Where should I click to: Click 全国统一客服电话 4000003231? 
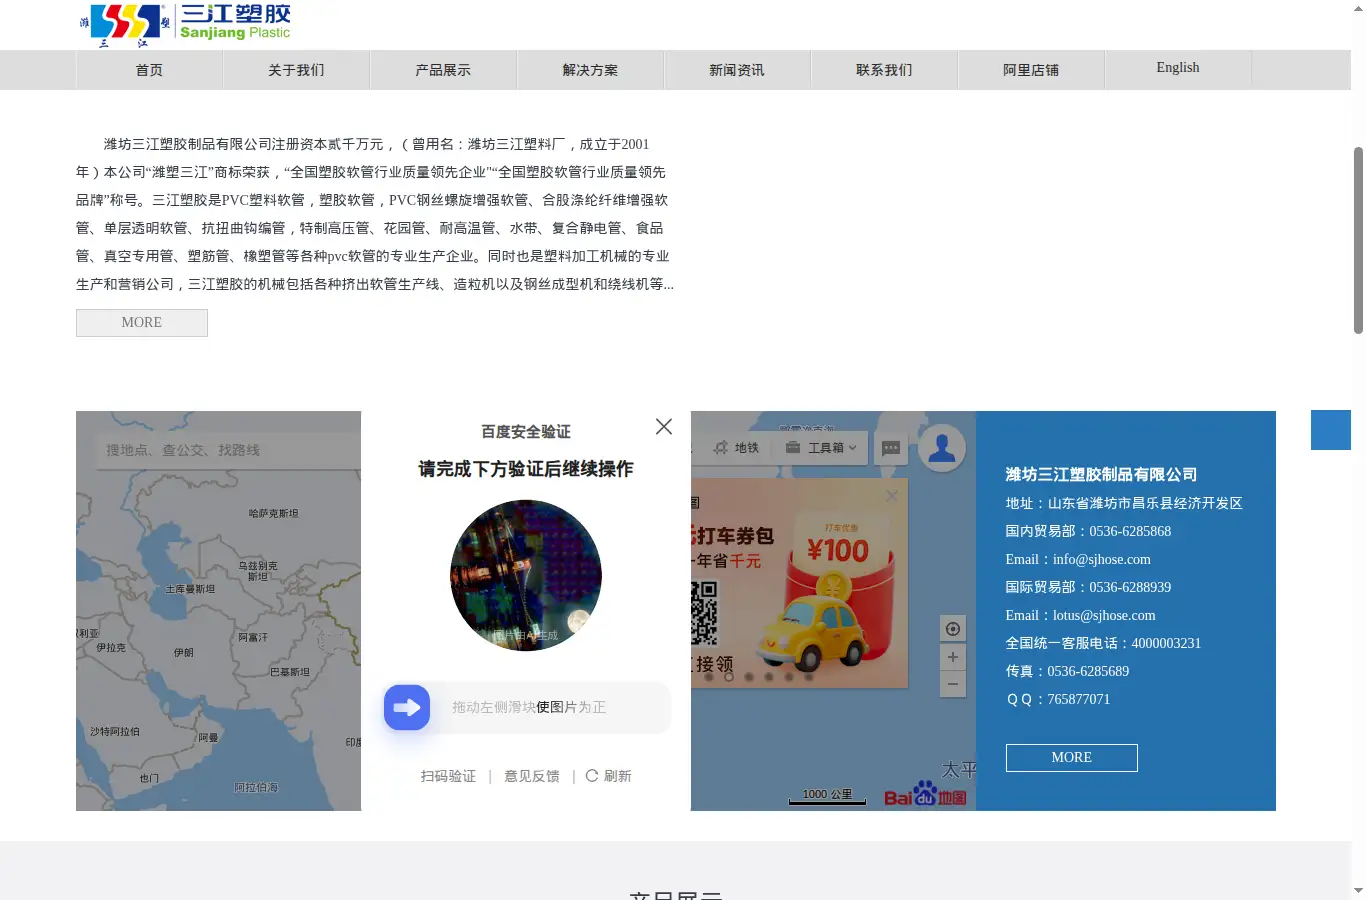(x=1103, y=644)
